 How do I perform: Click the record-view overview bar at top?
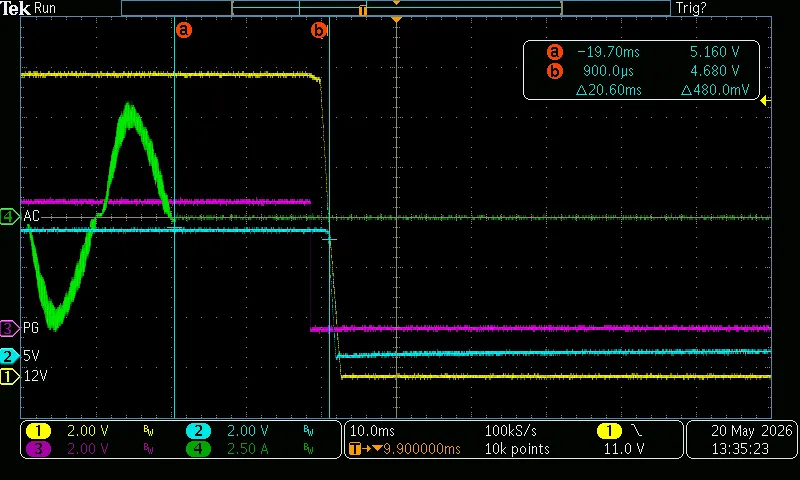tap(396, 8)
